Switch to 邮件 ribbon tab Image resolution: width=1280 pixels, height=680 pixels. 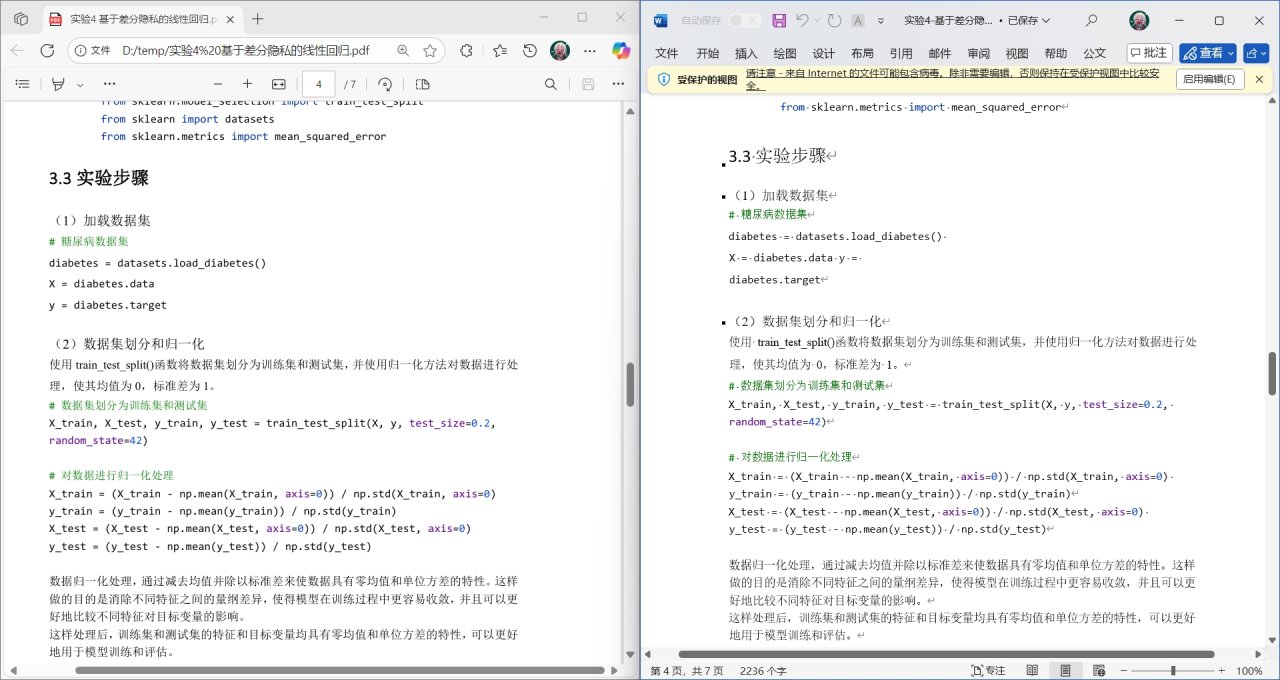point(940,53)
